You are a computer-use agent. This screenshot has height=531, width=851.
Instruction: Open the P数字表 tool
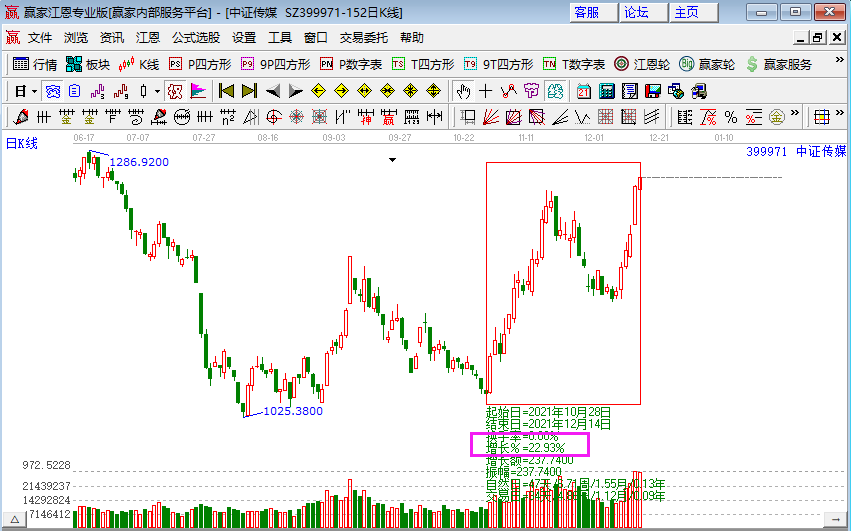tap(351, 65)
